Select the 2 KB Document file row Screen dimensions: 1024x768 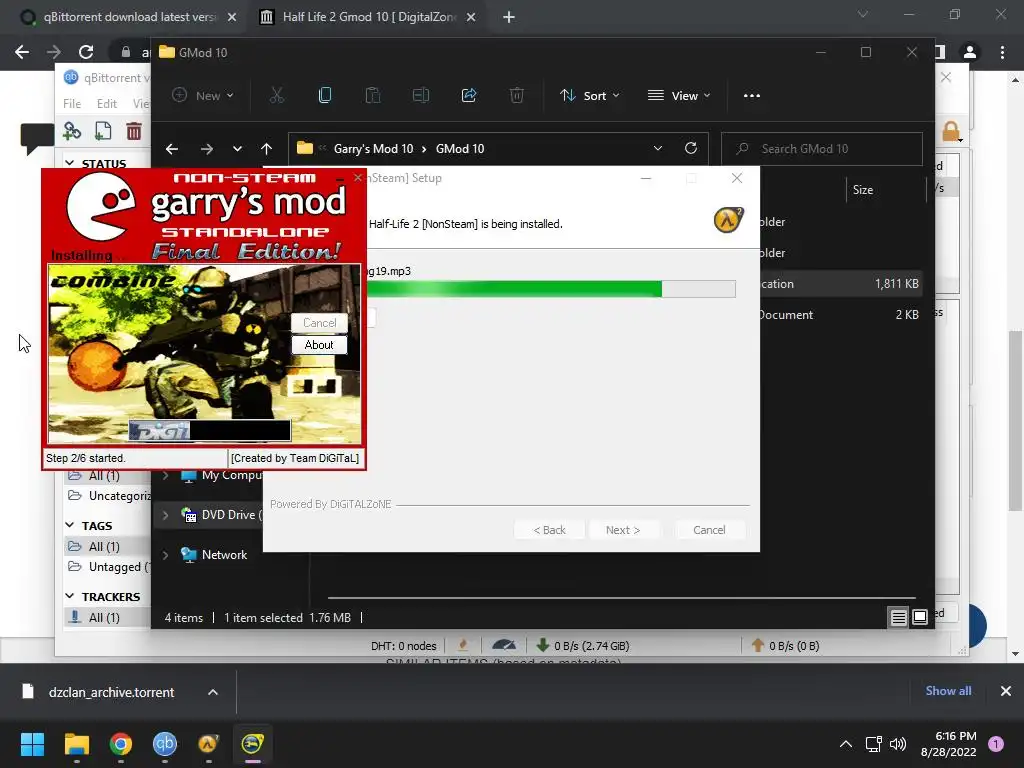pos(840,315)
